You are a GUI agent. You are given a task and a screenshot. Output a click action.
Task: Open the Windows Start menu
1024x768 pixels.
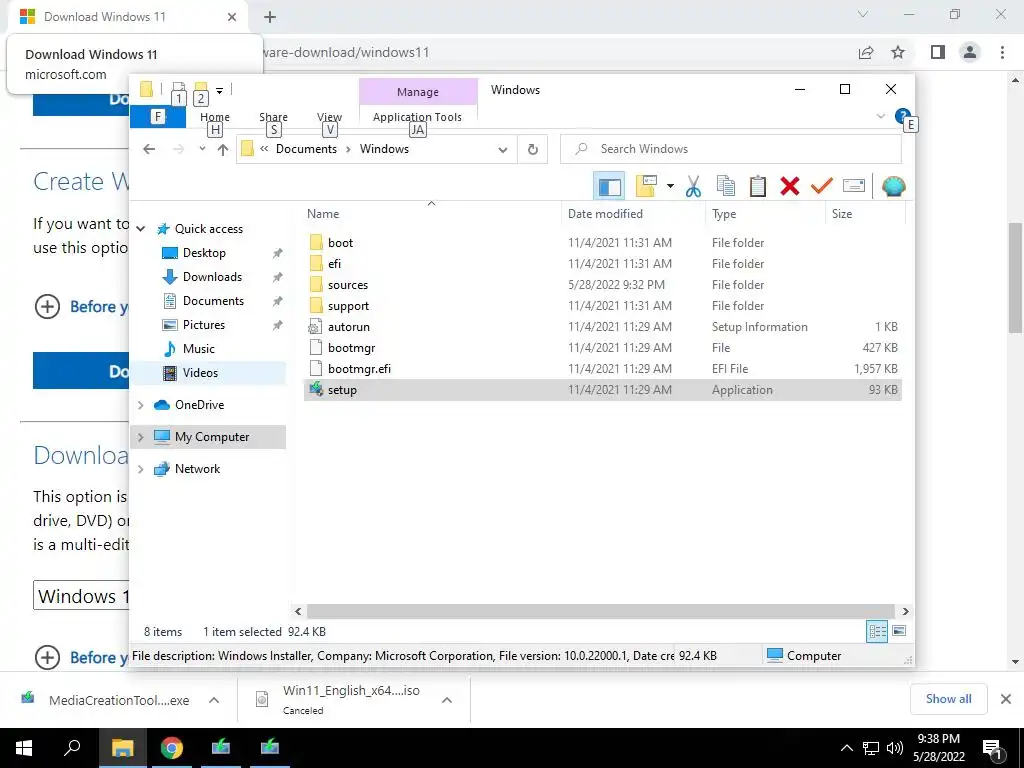24,748
